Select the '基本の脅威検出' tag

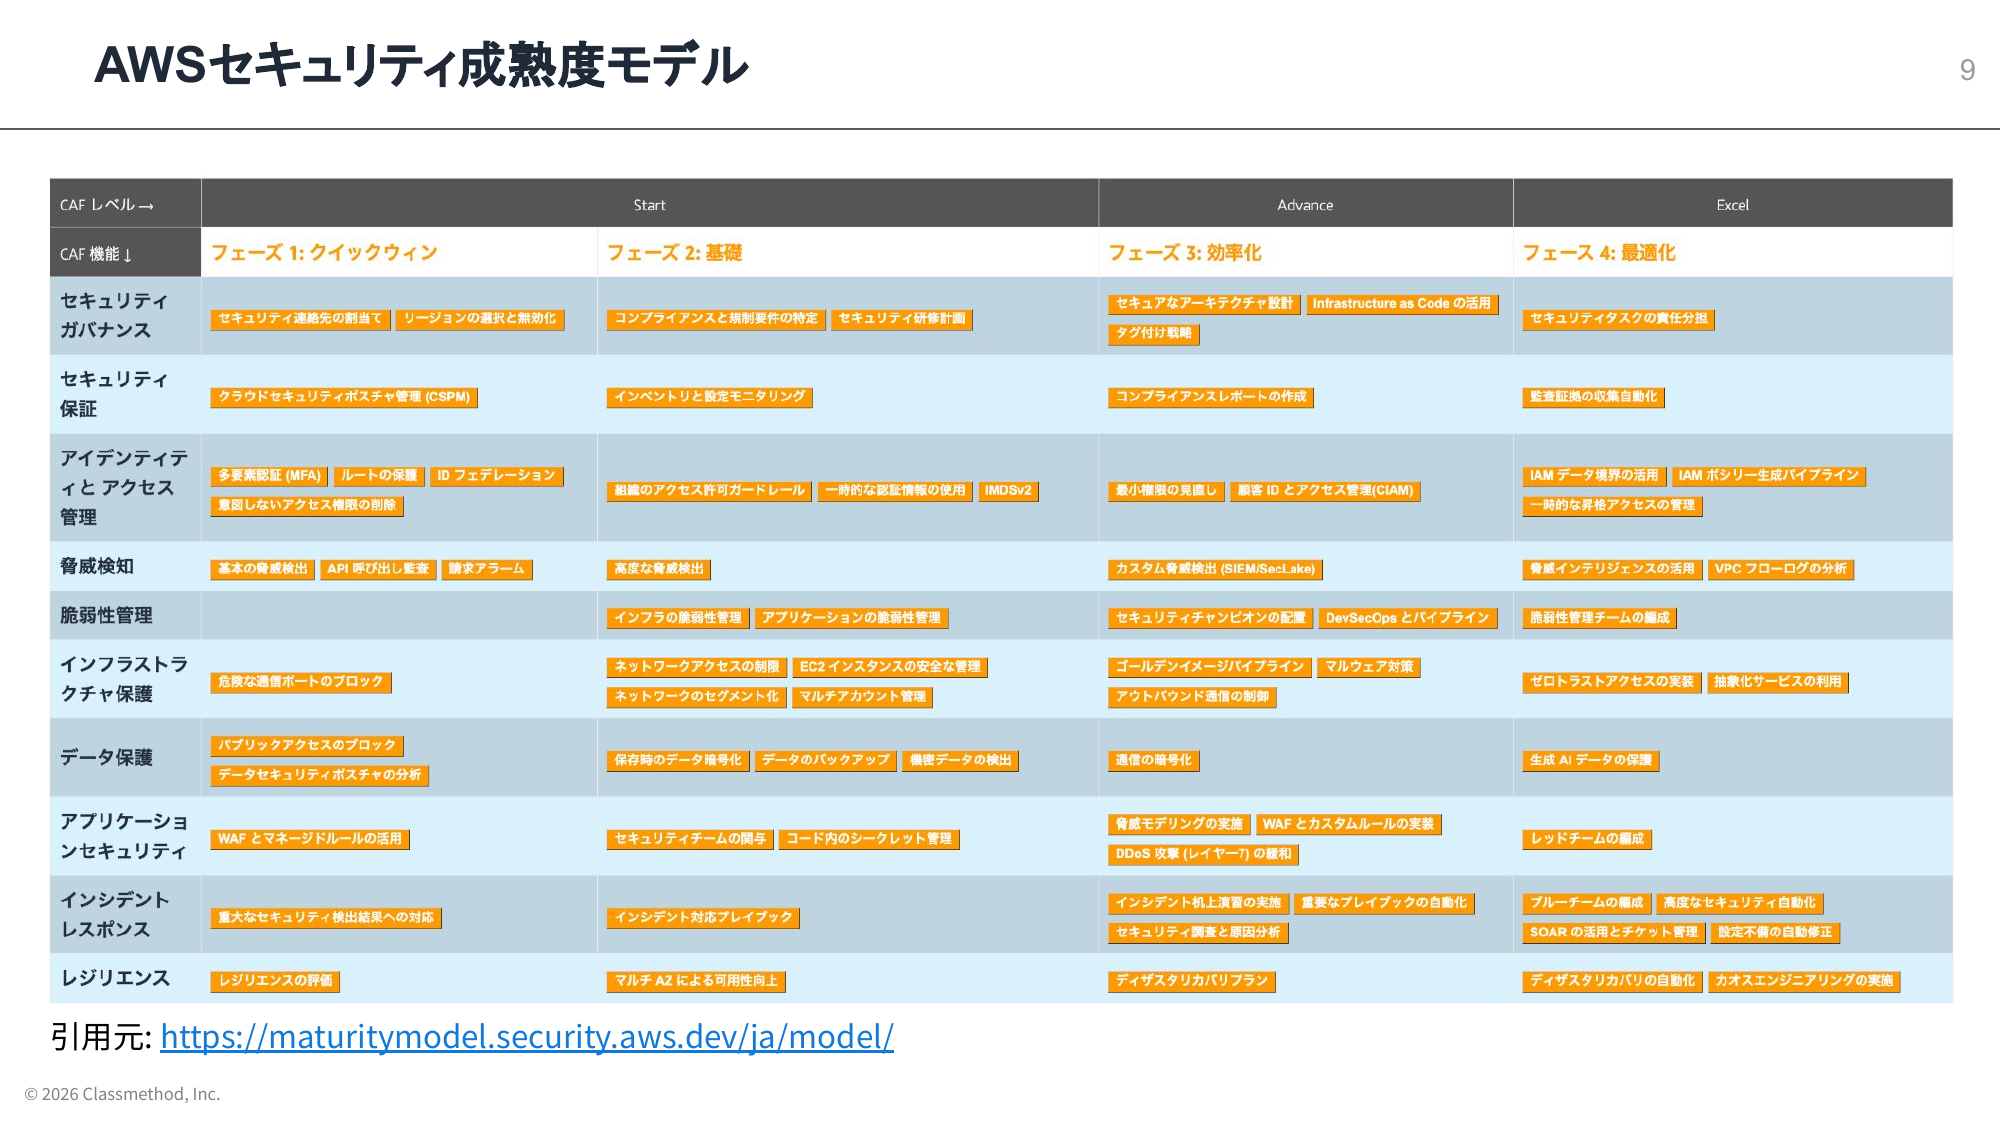tap(263, 569)
